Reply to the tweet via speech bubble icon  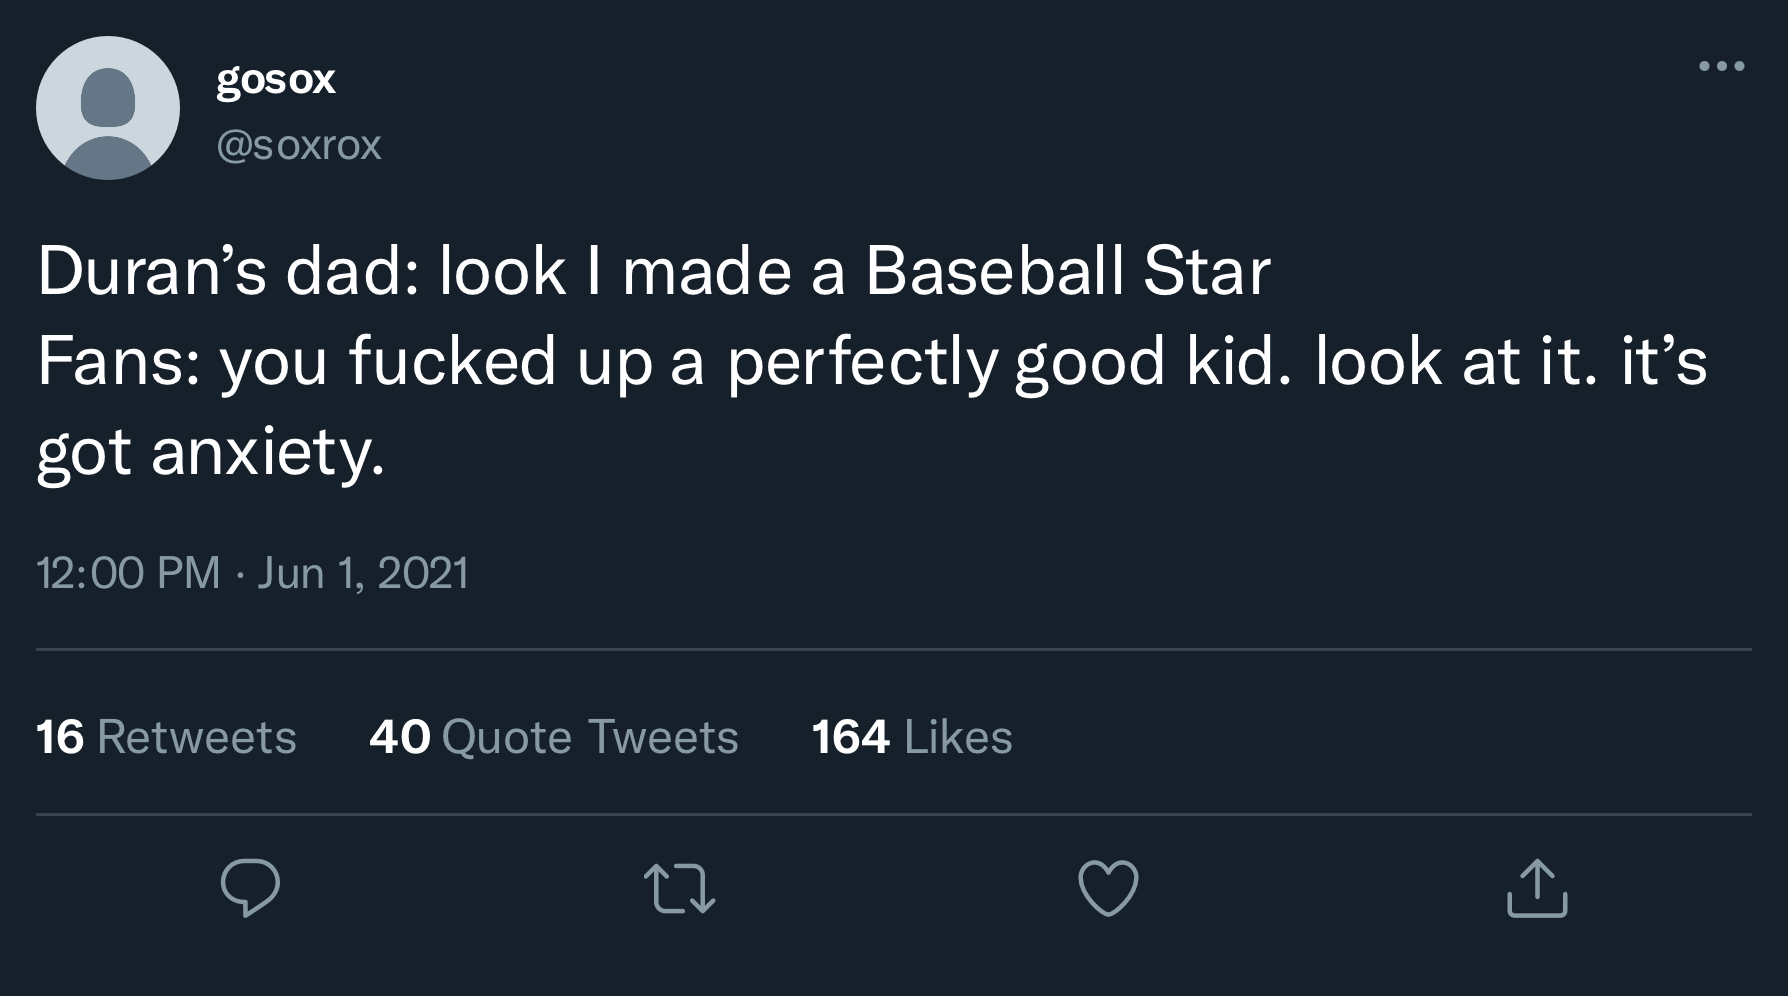(x=250, y=888)
